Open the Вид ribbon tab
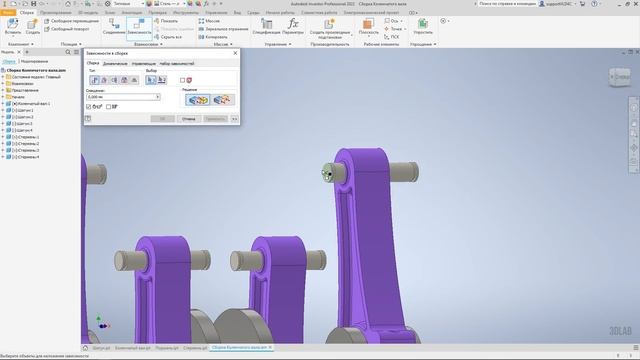 pyautogui.click(x=237, y=13)
